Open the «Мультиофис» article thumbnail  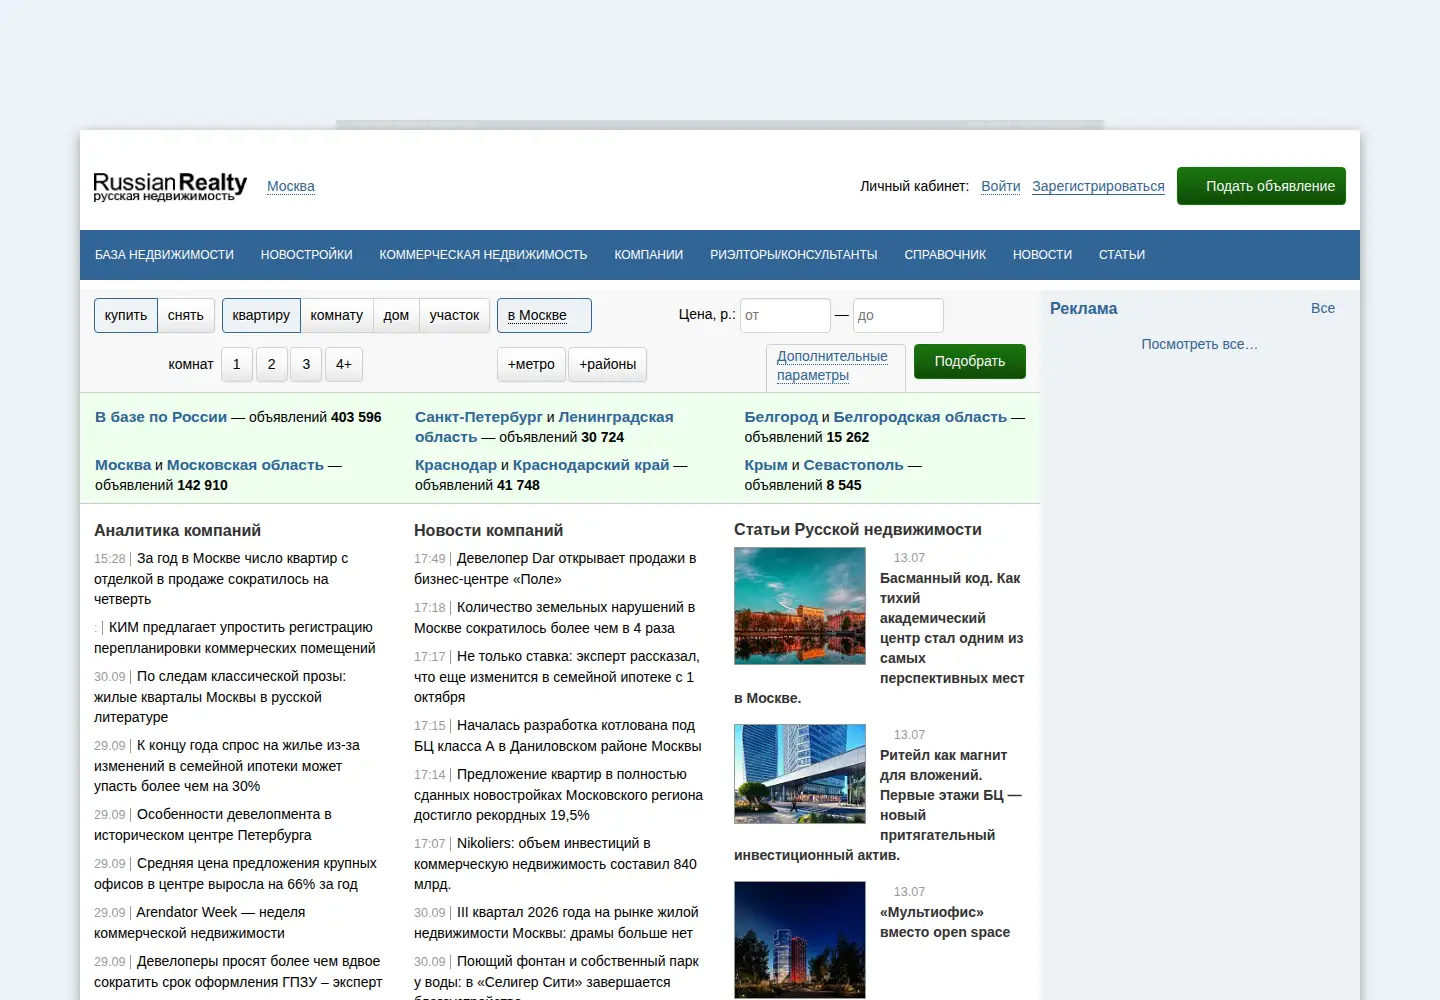(x=800, y=940)
